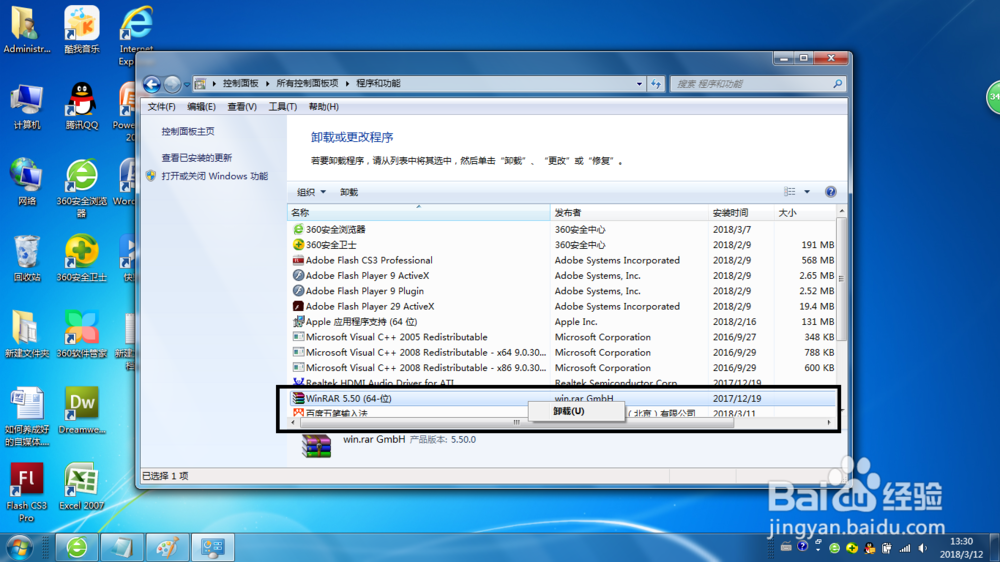Screen dimensions: 1000x562
Task: Open the Paint taskbar button
Action: [167, 547]
